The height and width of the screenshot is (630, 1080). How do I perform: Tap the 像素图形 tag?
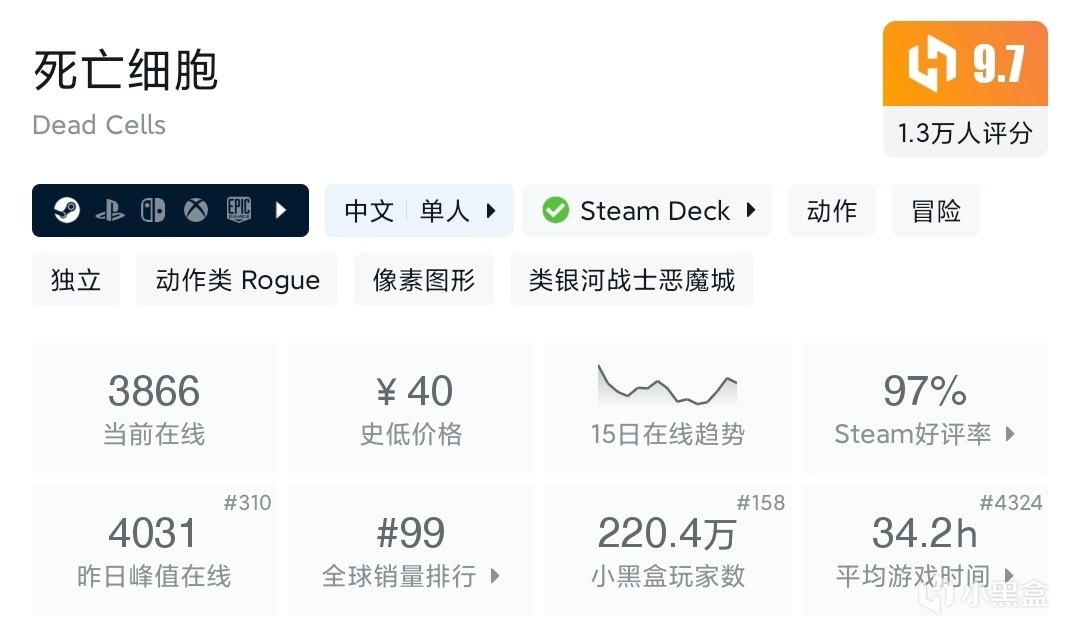click(424, 280)
